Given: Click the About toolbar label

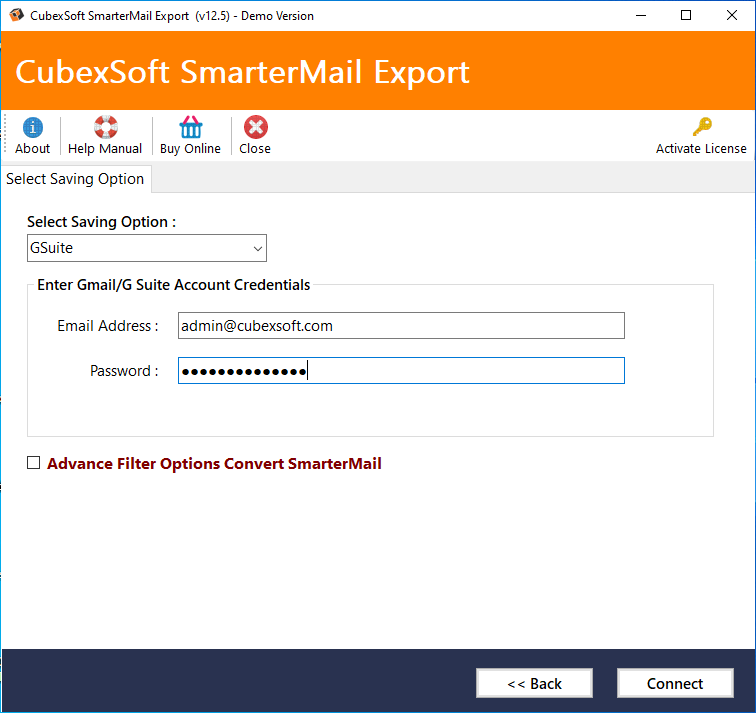Looking at the screenshot, I should pyautogui.click(x=32, y=148).
